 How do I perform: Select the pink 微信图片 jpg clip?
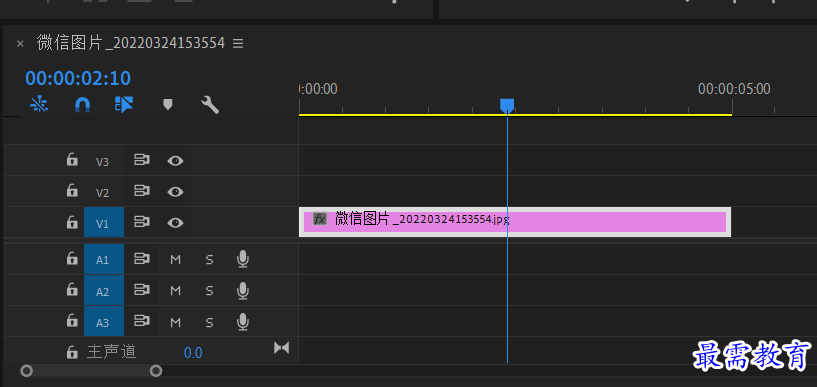pos(515,222)
